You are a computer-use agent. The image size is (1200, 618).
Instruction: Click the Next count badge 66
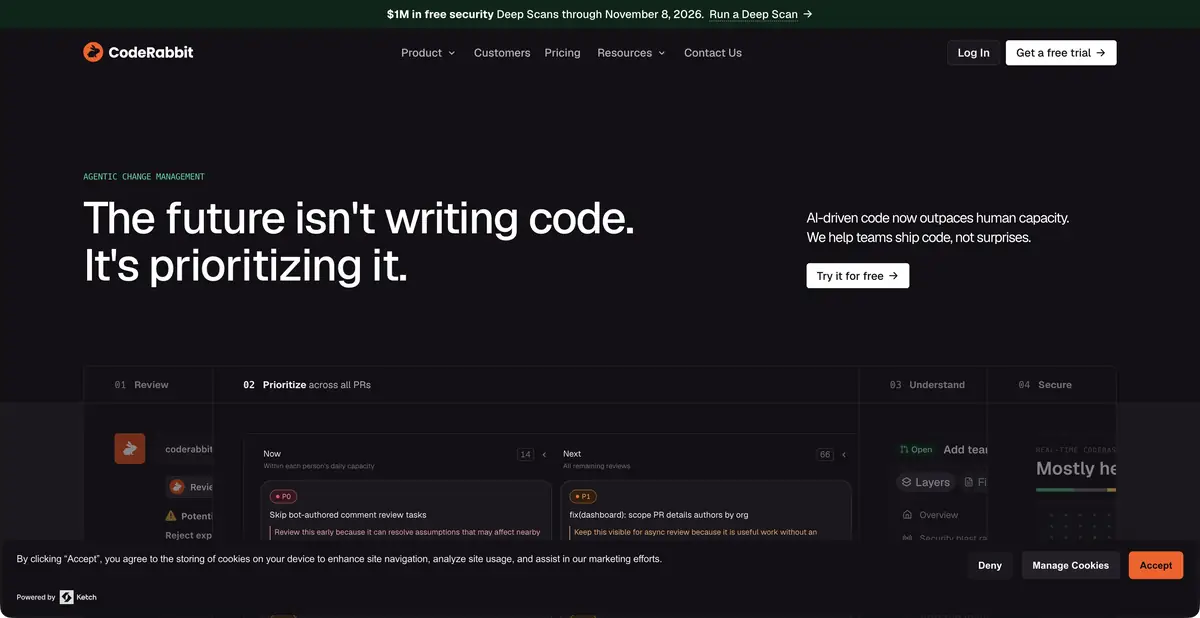[x=825, y=454]
